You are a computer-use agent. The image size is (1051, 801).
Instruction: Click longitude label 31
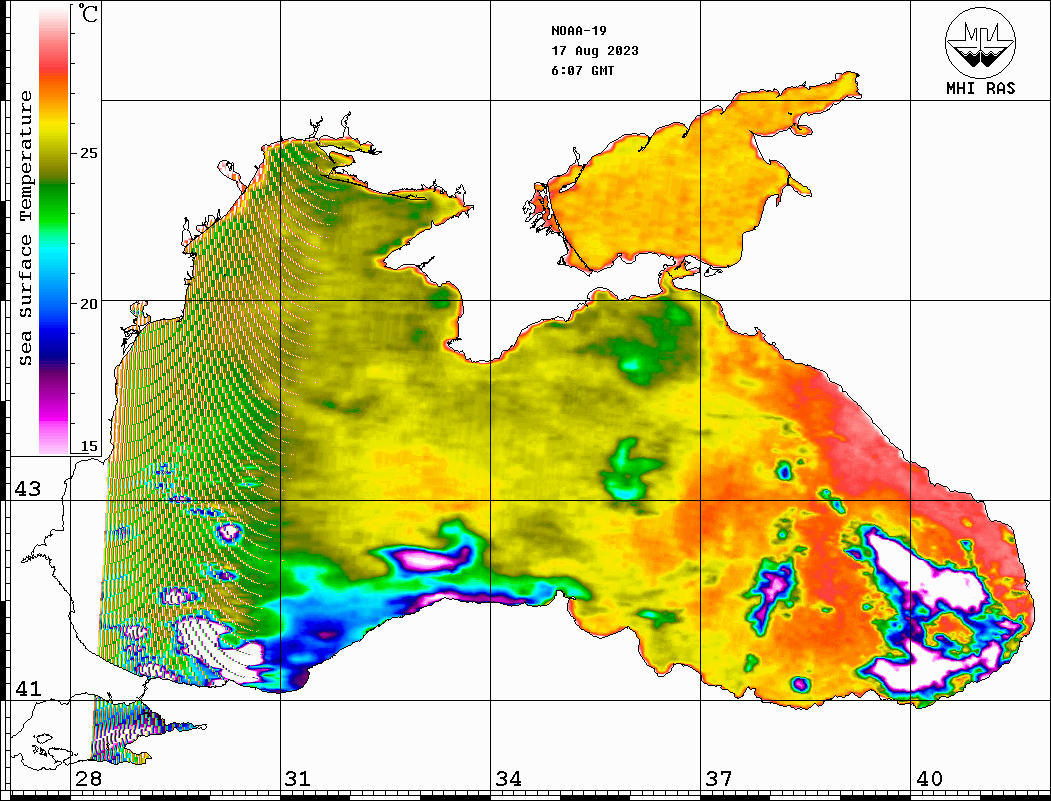coord(298,779)
